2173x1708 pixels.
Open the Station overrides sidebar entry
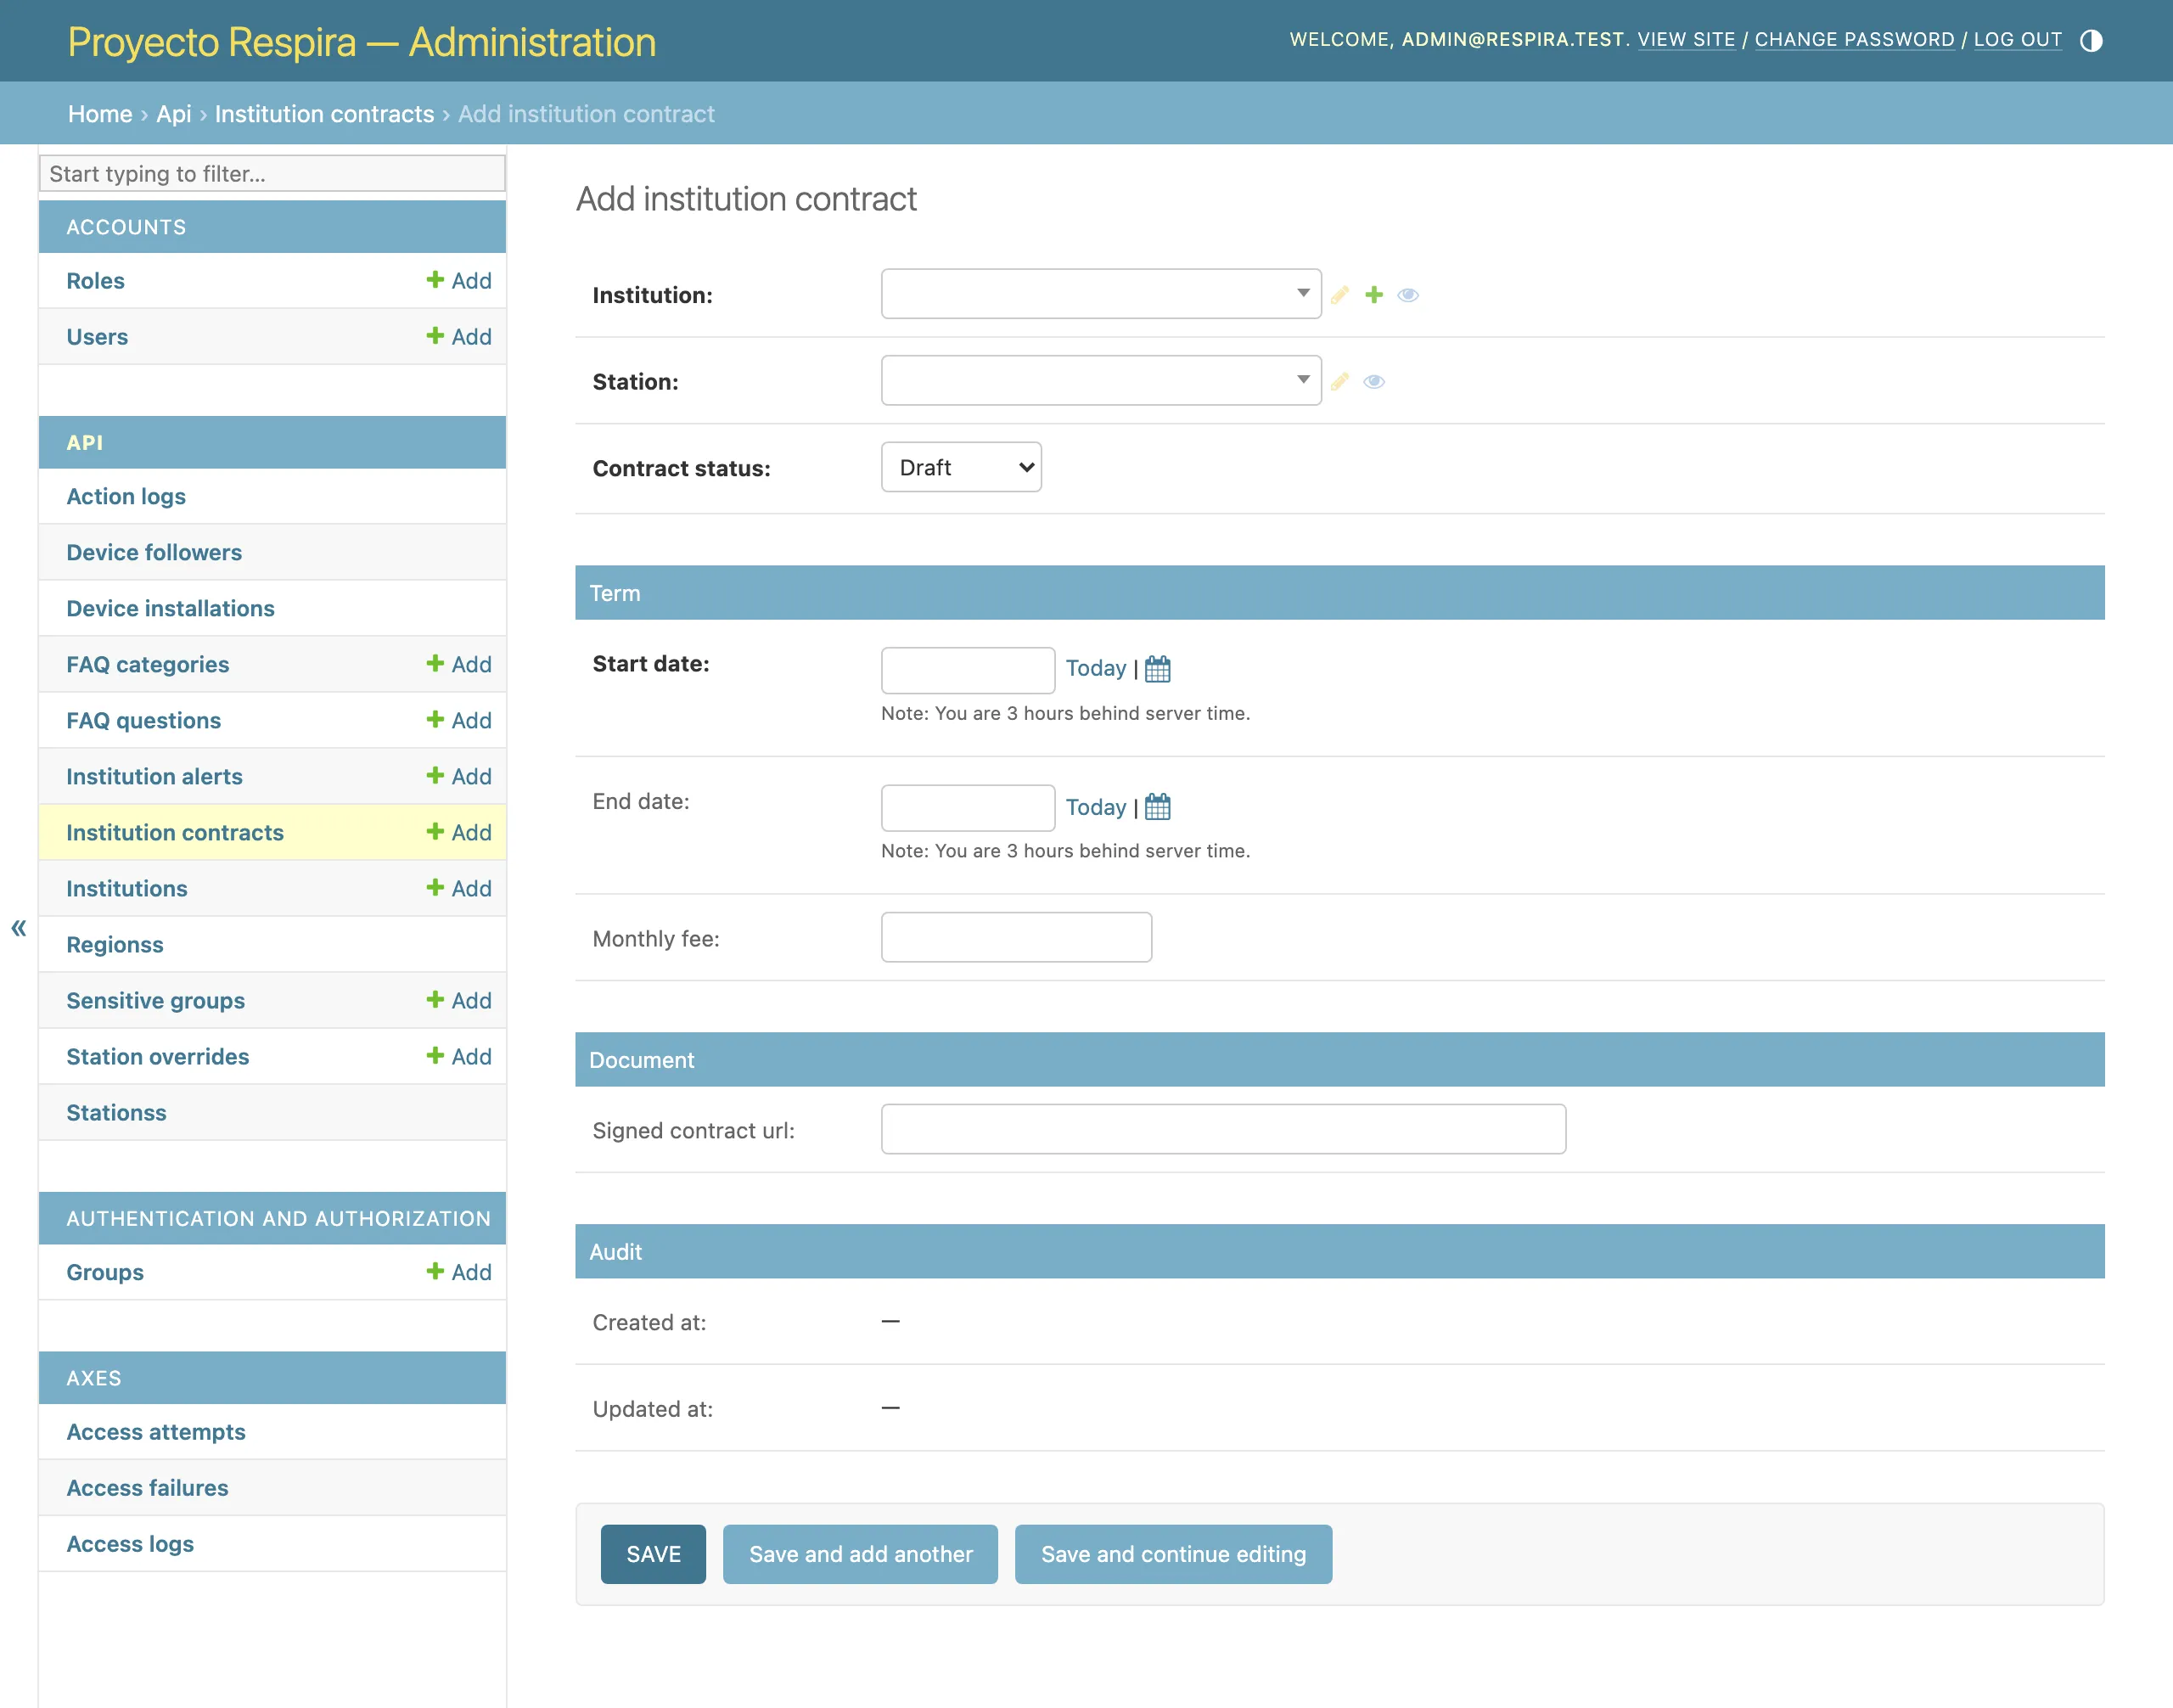[158, 1056]
